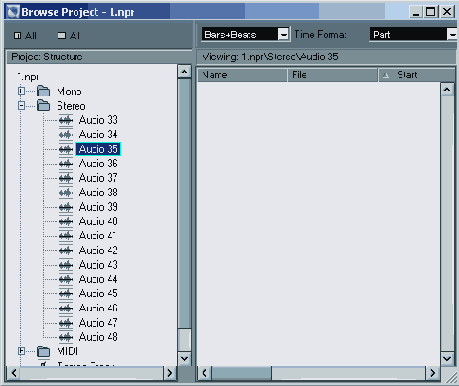Click the MIDI folder icon

click(43, 351)
